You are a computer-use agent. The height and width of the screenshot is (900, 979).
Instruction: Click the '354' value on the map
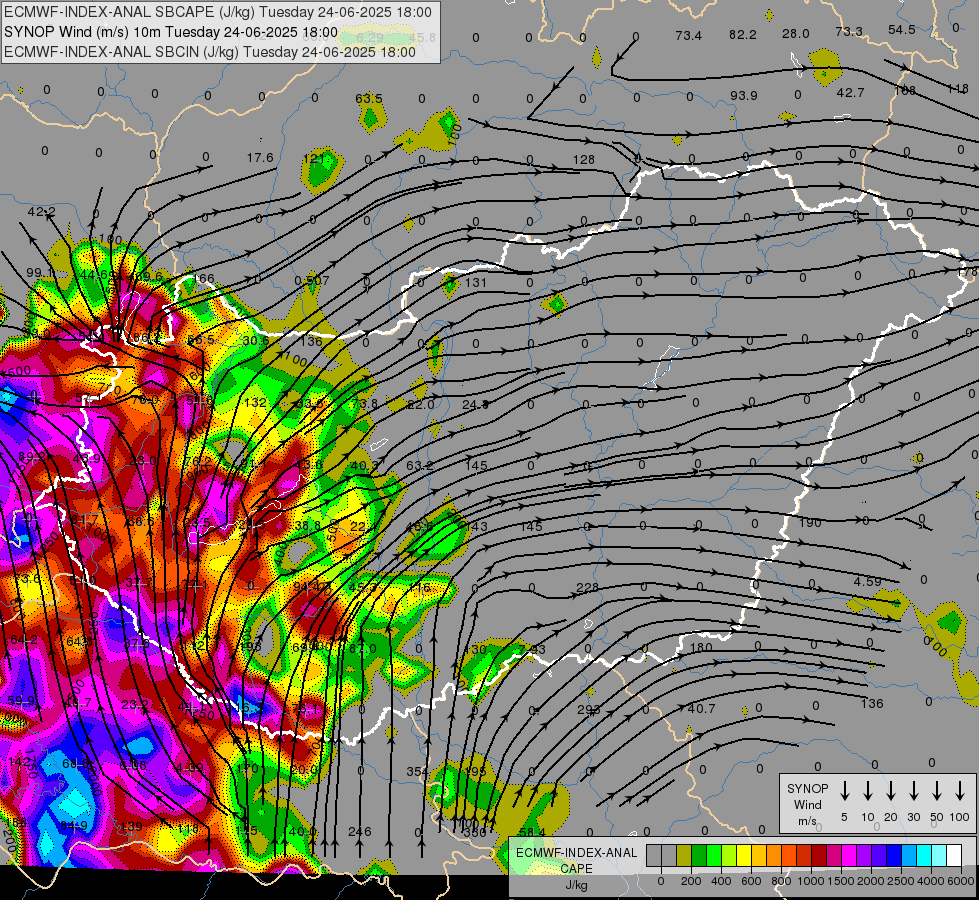[417, 772]
